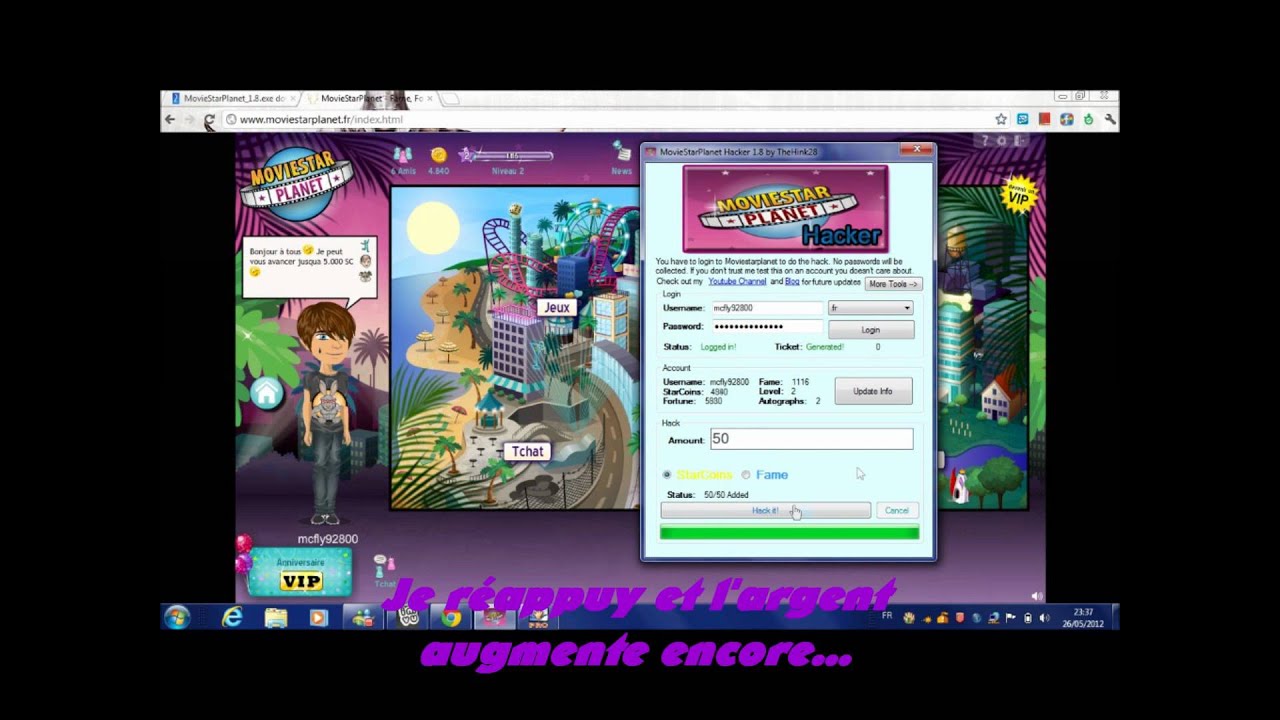Click the Password field
Viewport: 1280px width, 720px height.
tap(766, 327)
